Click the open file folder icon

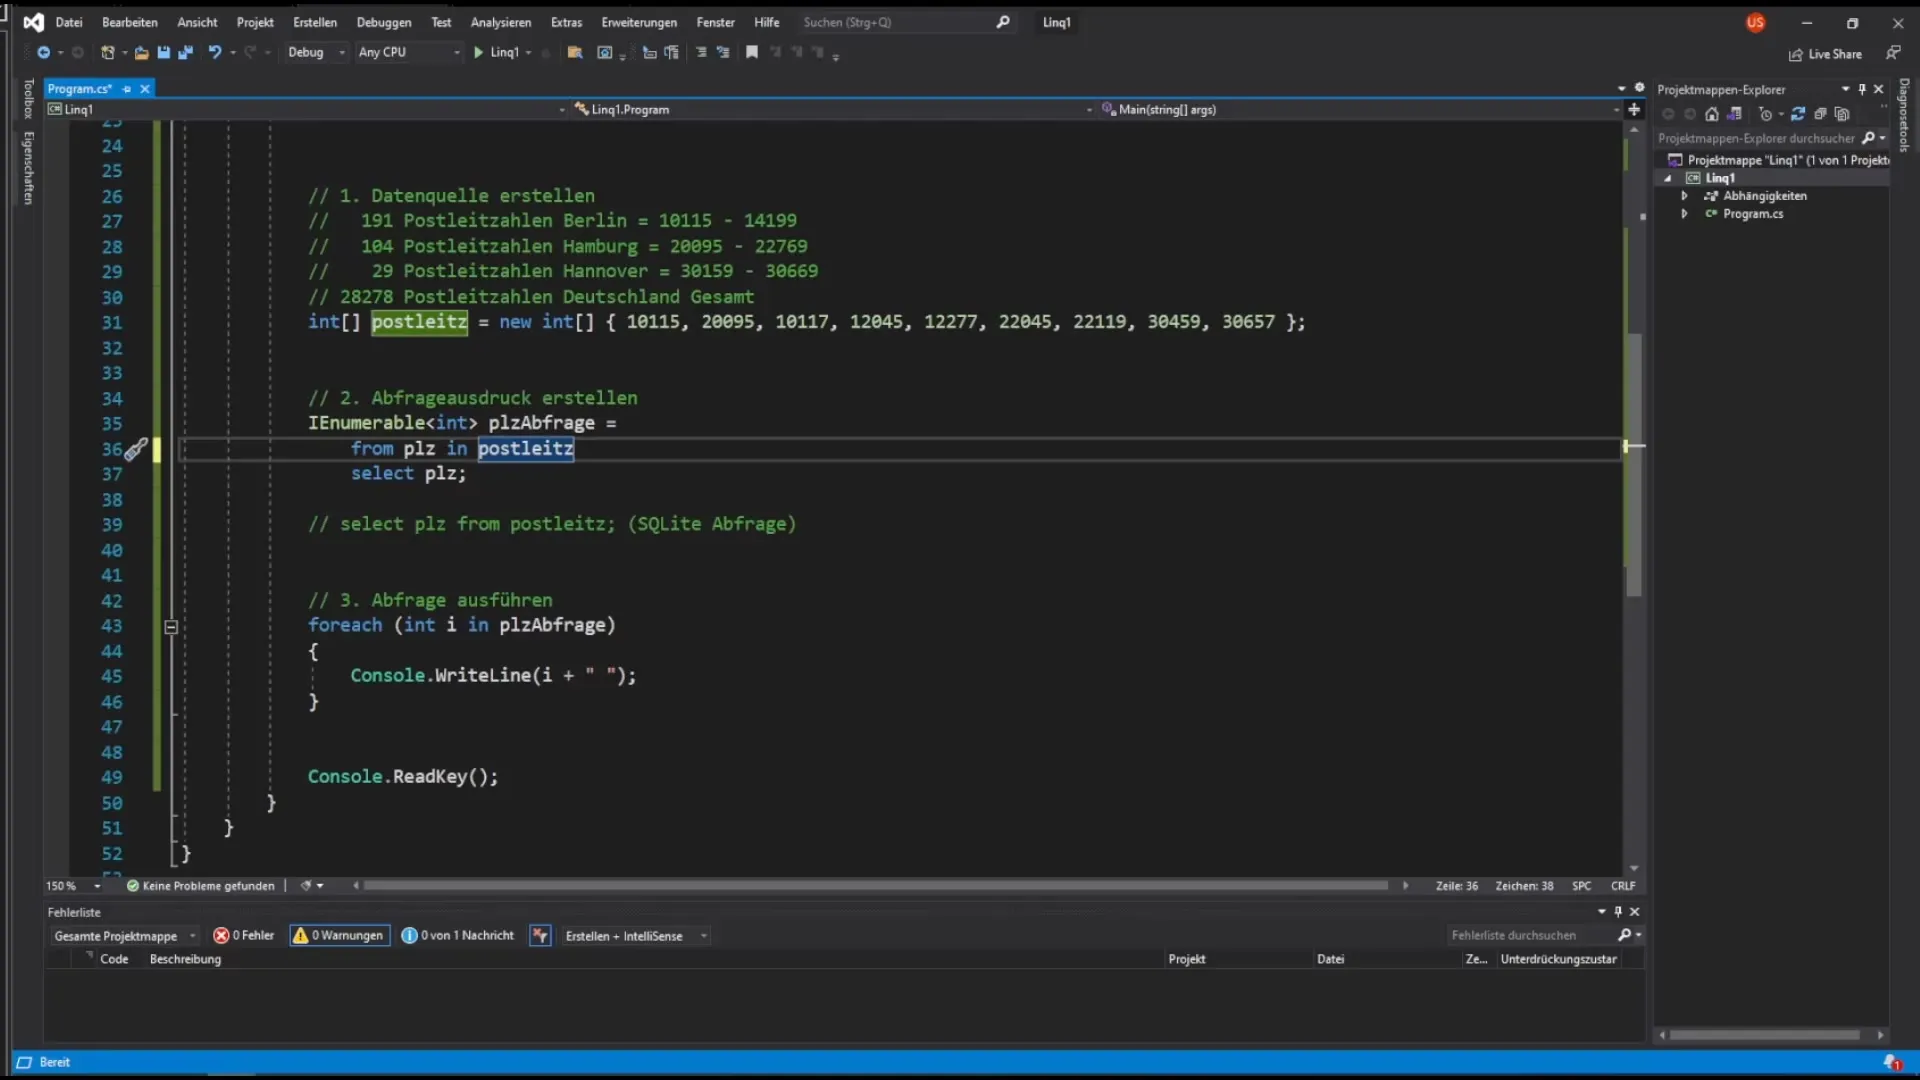click(x=141, y=52)
